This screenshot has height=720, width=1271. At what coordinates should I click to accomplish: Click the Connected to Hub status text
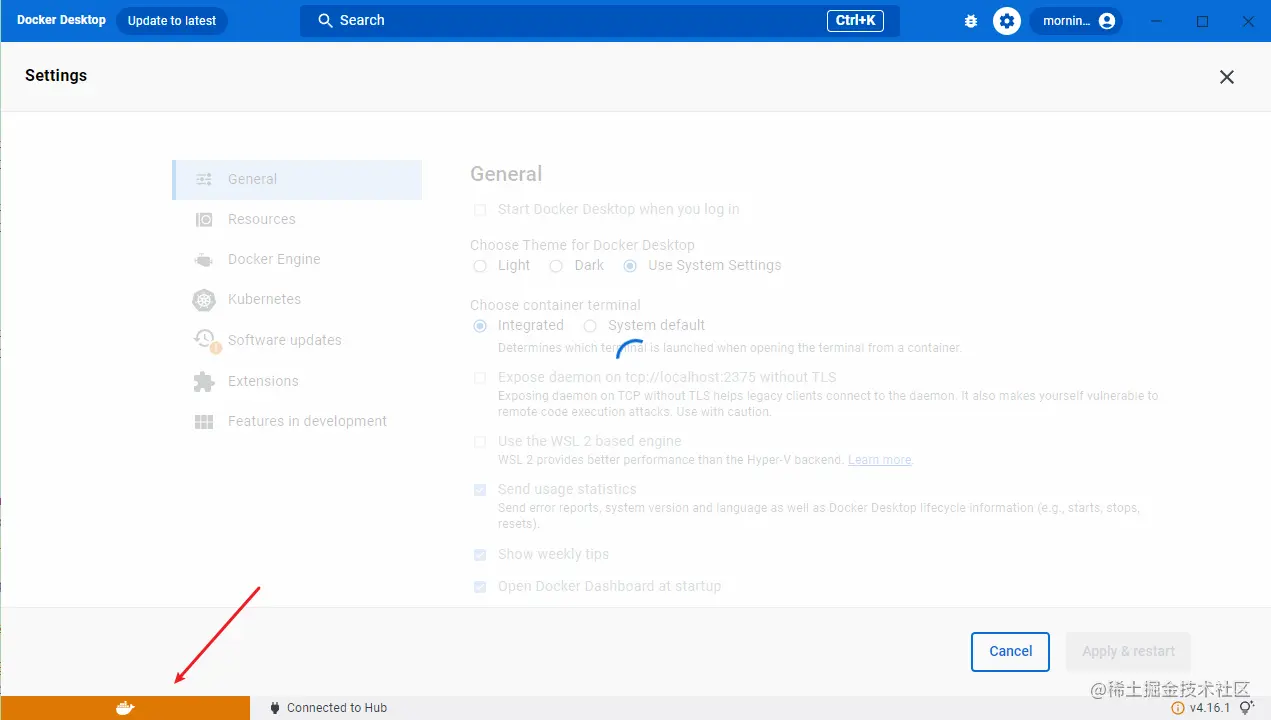[337, 708]
